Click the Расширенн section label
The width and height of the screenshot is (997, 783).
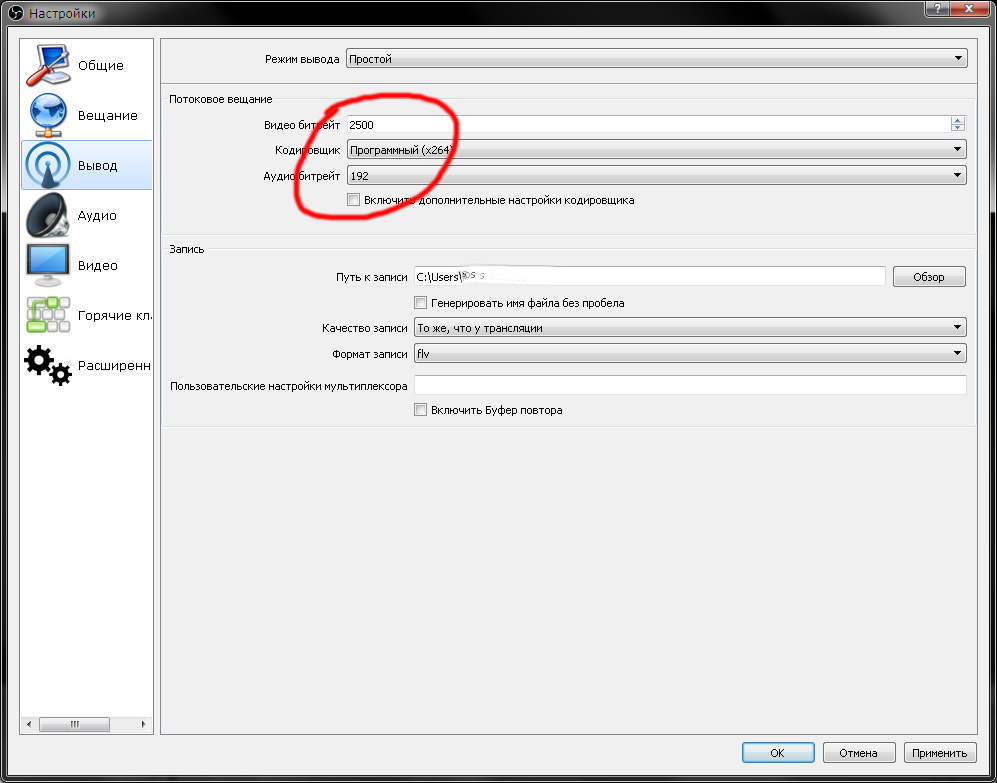click(x=114, y=365)
